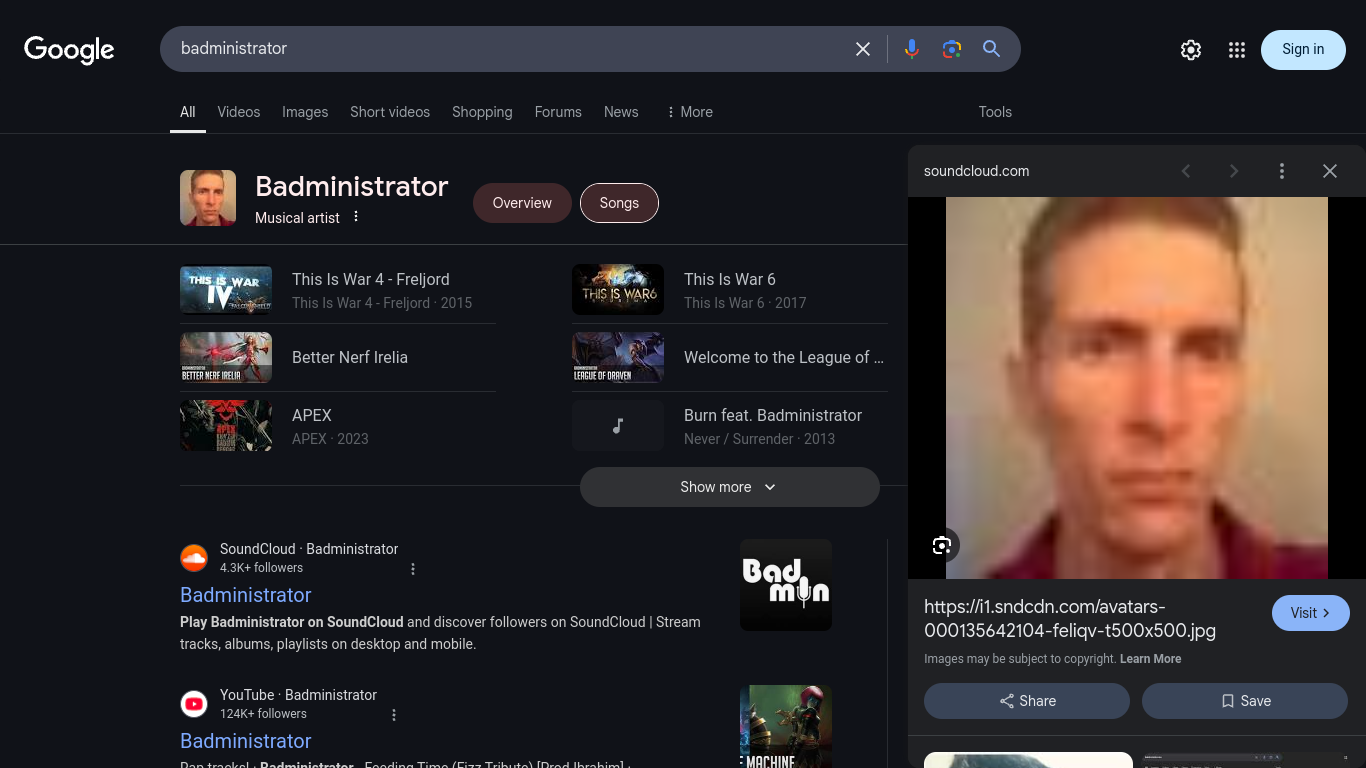The image size is (1366, 768).
Task: Click the large face image in the preview panel
Action: click(x=1137, y=388)
